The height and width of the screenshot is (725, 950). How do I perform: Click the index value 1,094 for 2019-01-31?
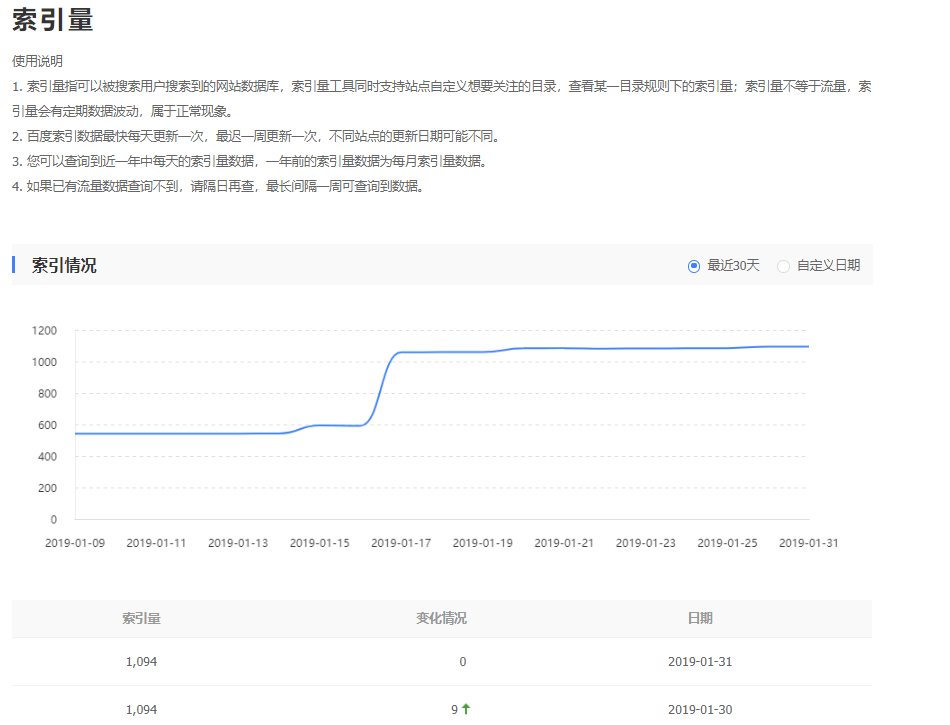tap(141, 663)
